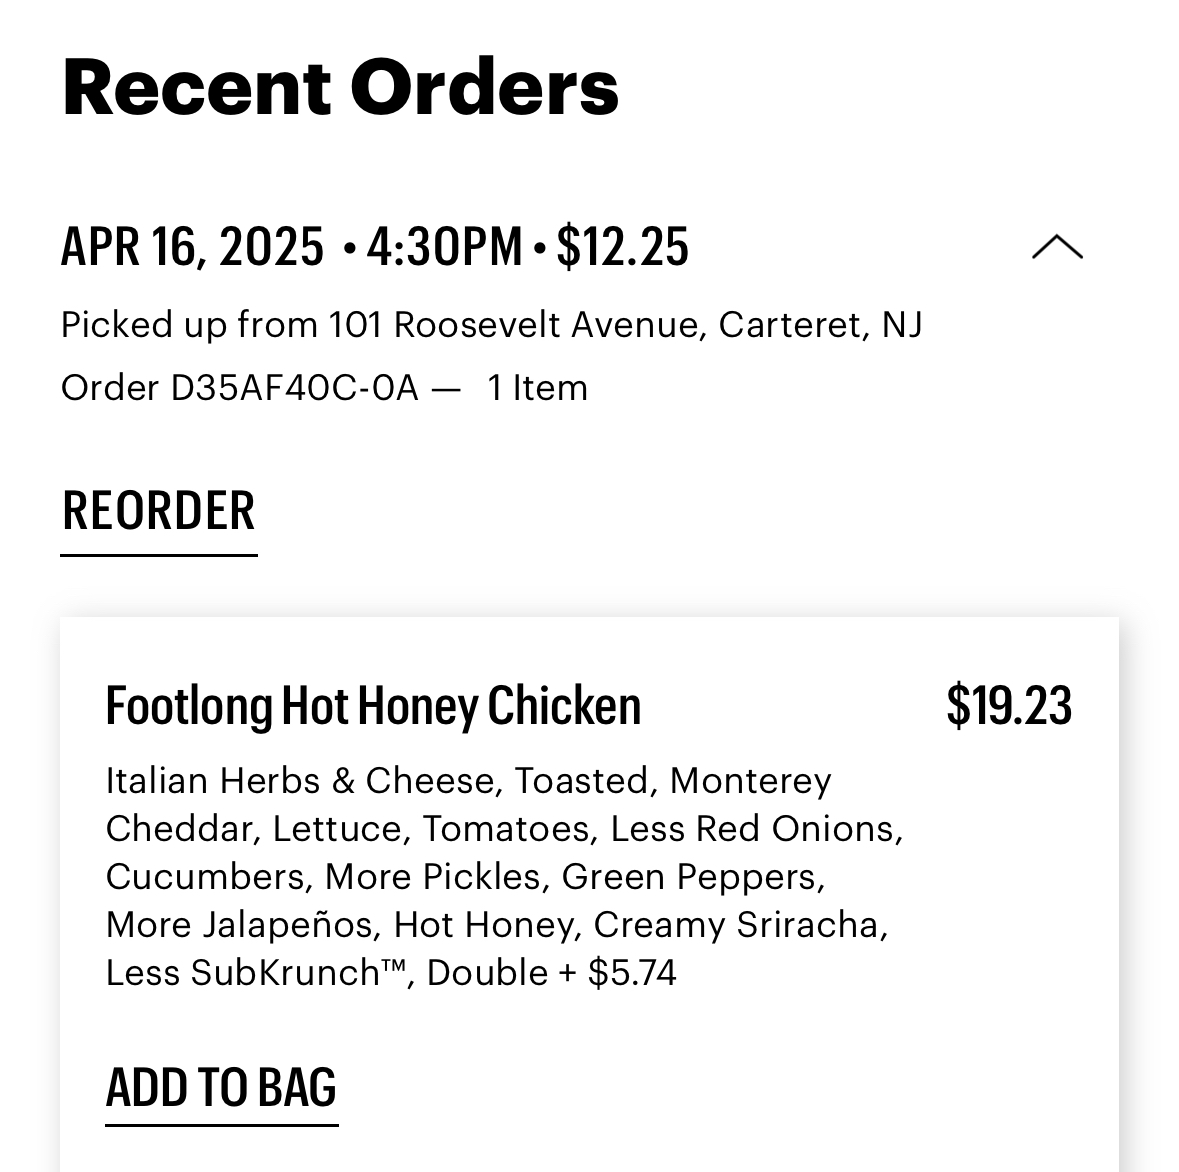Viewport: 1179px width, 1172px height.
Task: Click the Recent Orders heading
Action: click(340, 88)
